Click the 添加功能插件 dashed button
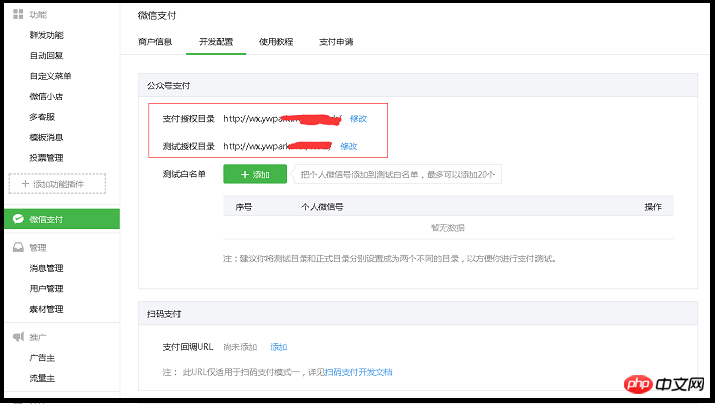 [57, 184]
